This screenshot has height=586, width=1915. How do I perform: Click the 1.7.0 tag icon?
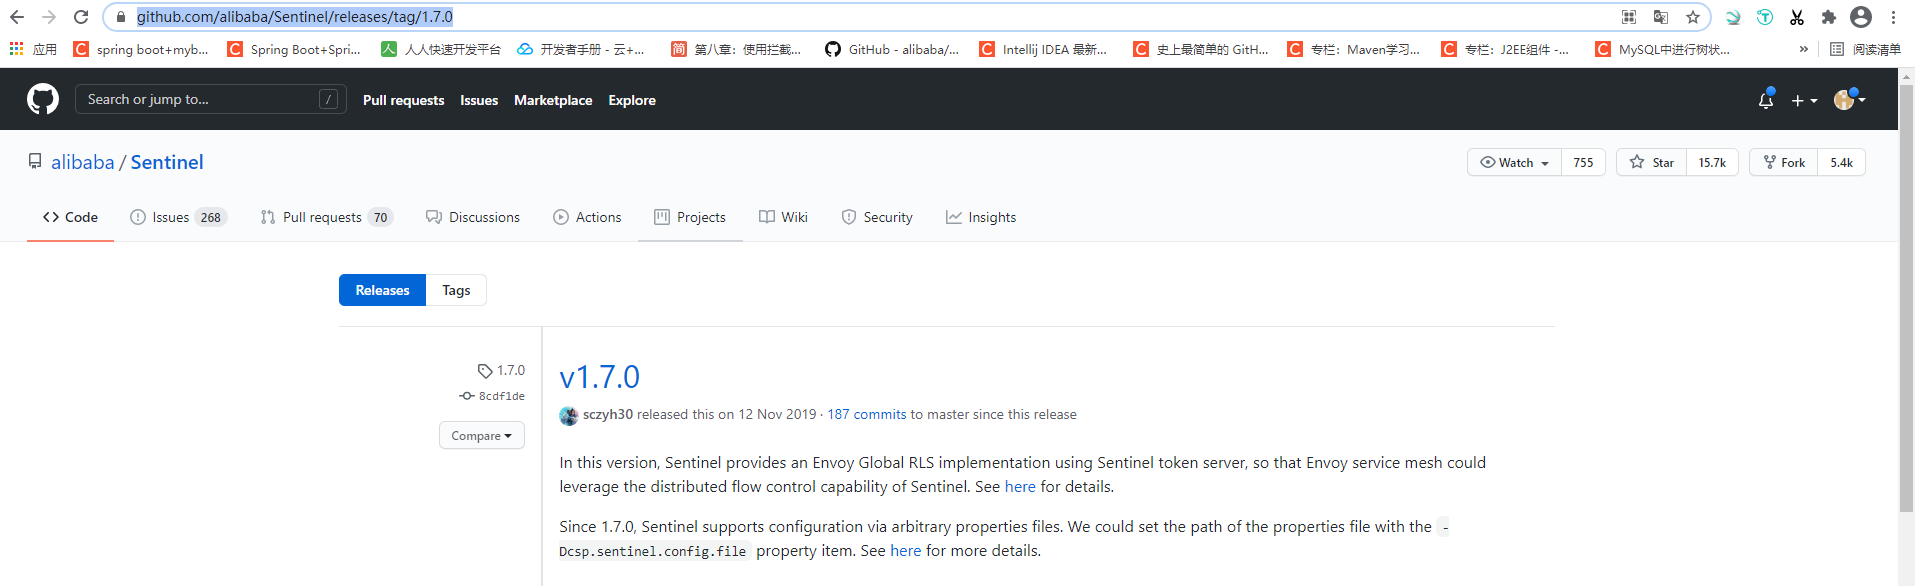pyautogui.click(x=485, y=371)
